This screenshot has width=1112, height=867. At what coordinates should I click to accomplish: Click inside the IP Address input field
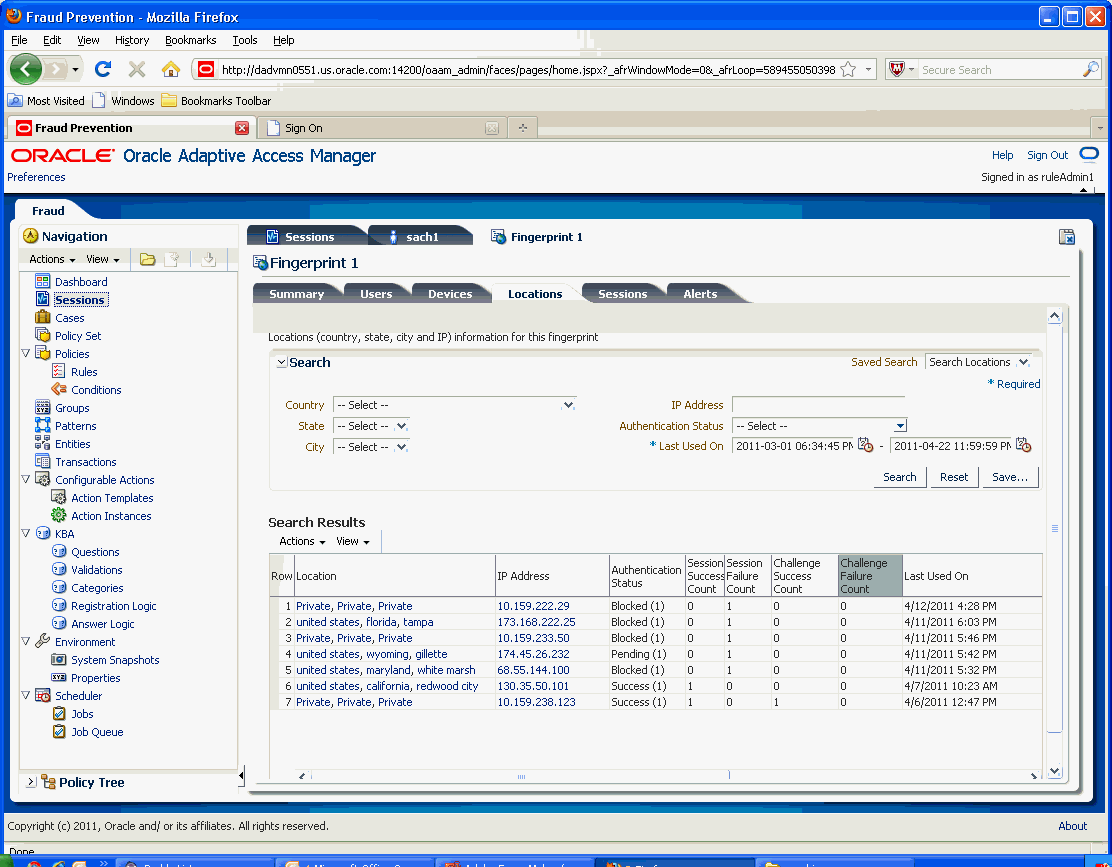[x=815, y=404]
